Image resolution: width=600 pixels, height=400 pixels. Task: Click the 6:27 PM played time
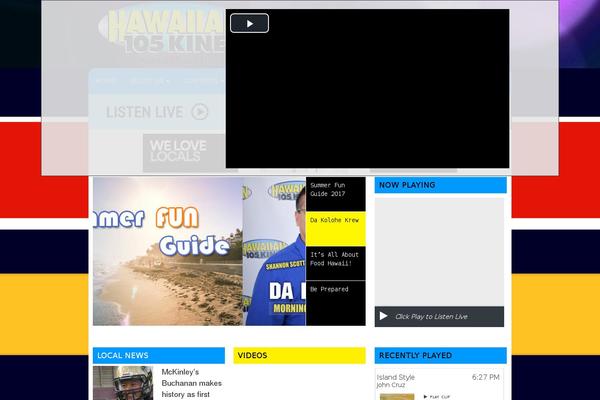[x=485, y=377]
